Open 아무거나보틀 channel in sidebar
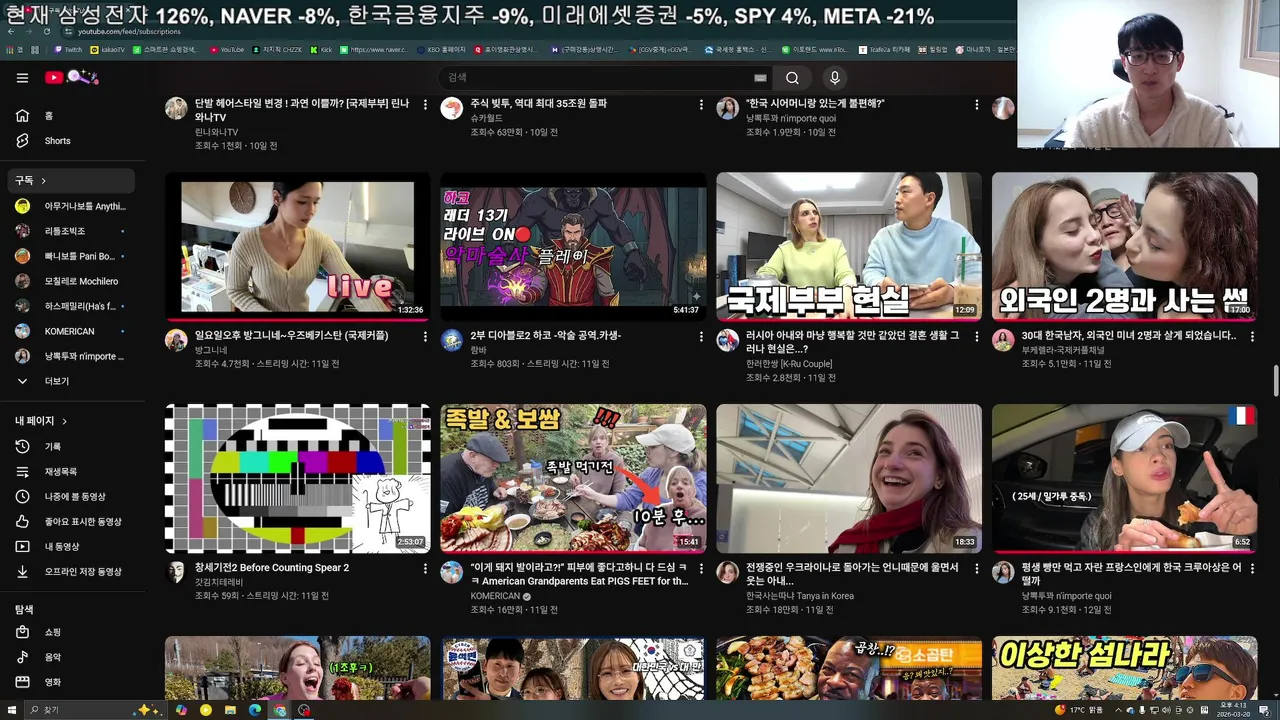Image resolution: width=1280 pixels, height=720 pixels. tap(72, 206)
